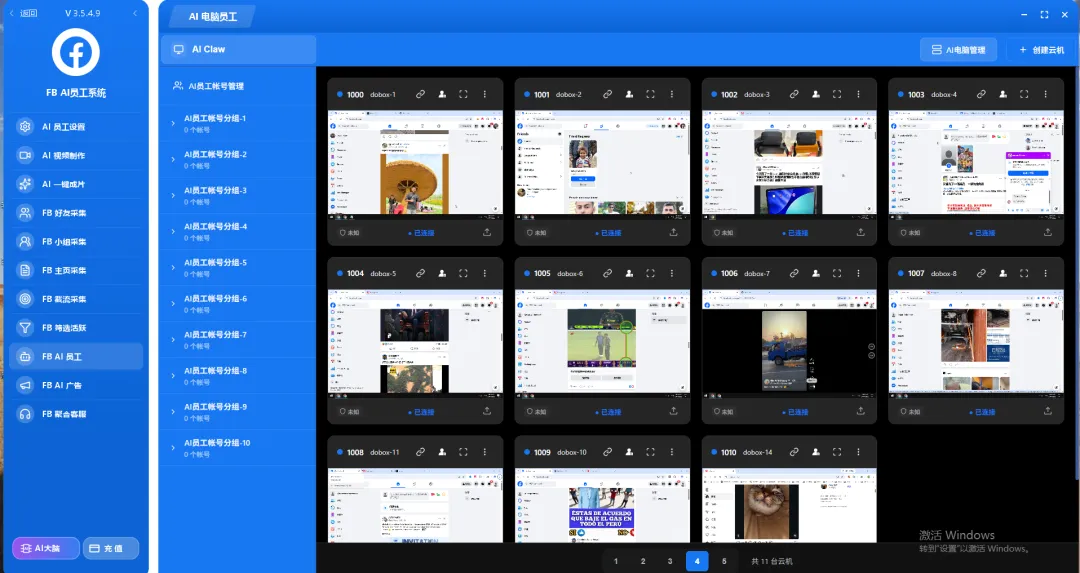Expand AI员工帐号分组-4 chevron
The width and height of the screenshot is (1080, 573).
[173, 231]
